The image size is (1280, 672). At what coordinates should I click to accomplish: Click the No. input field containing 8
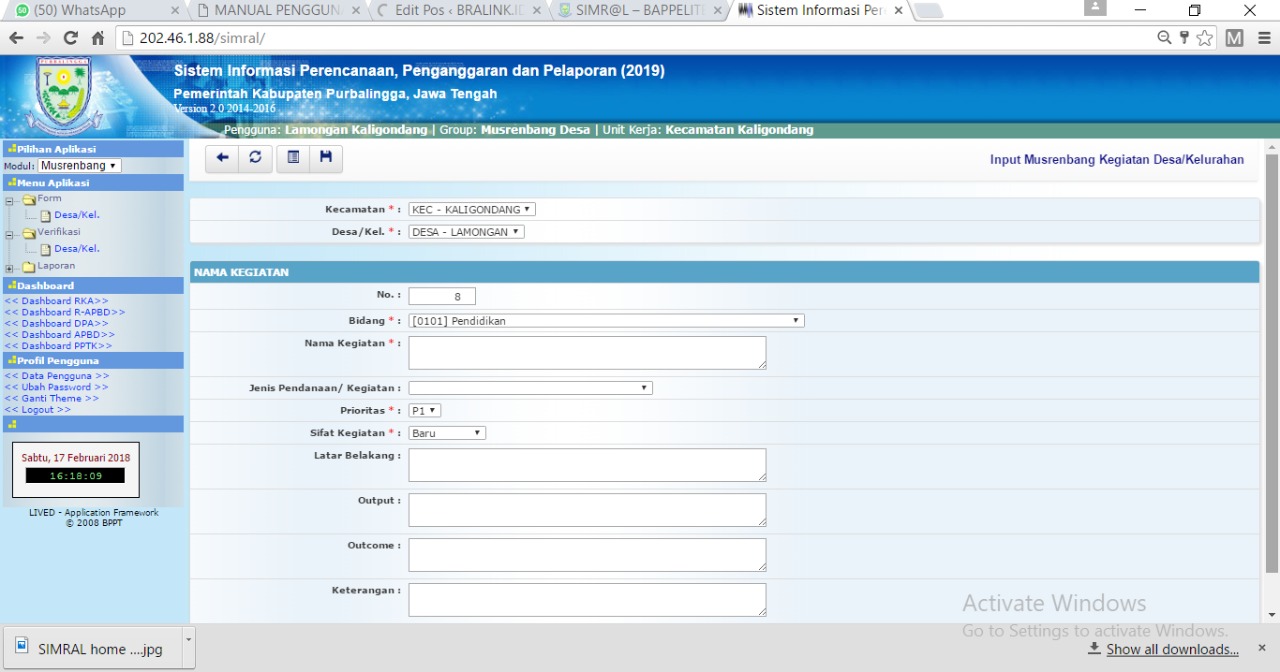442,296
